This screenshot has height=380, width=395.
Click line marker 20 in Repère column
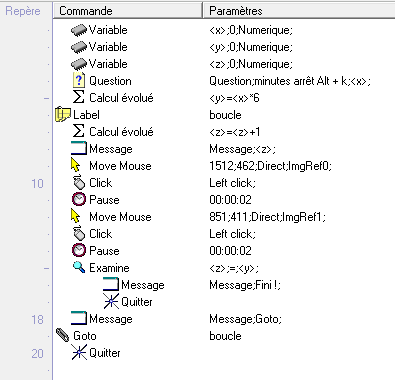37,354
